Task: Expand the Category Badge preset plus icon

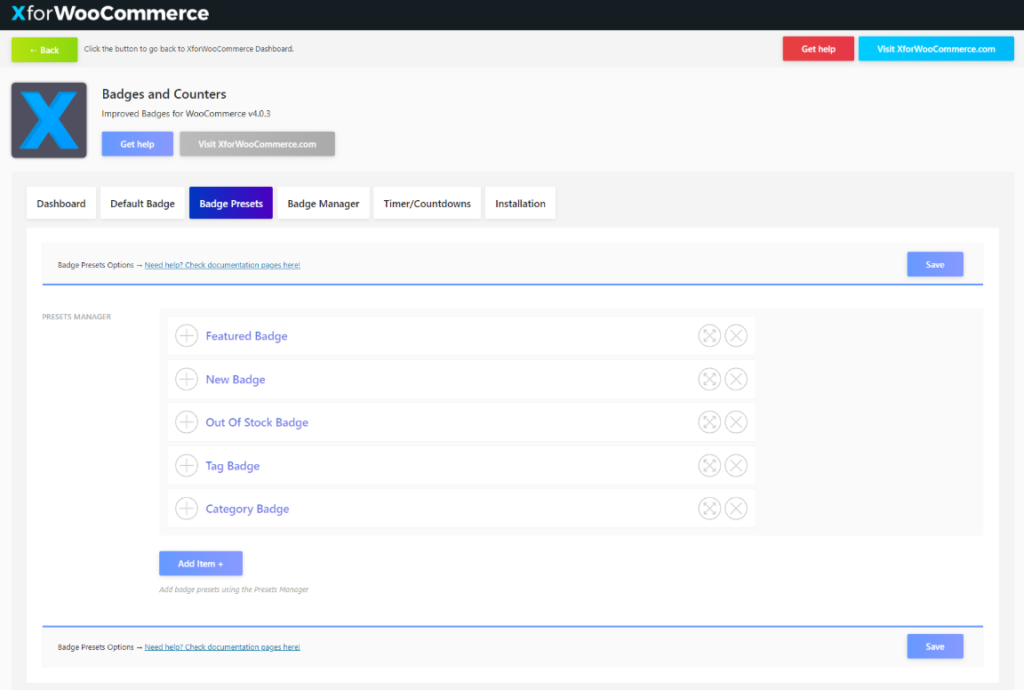Action: [x=187, y=509]
